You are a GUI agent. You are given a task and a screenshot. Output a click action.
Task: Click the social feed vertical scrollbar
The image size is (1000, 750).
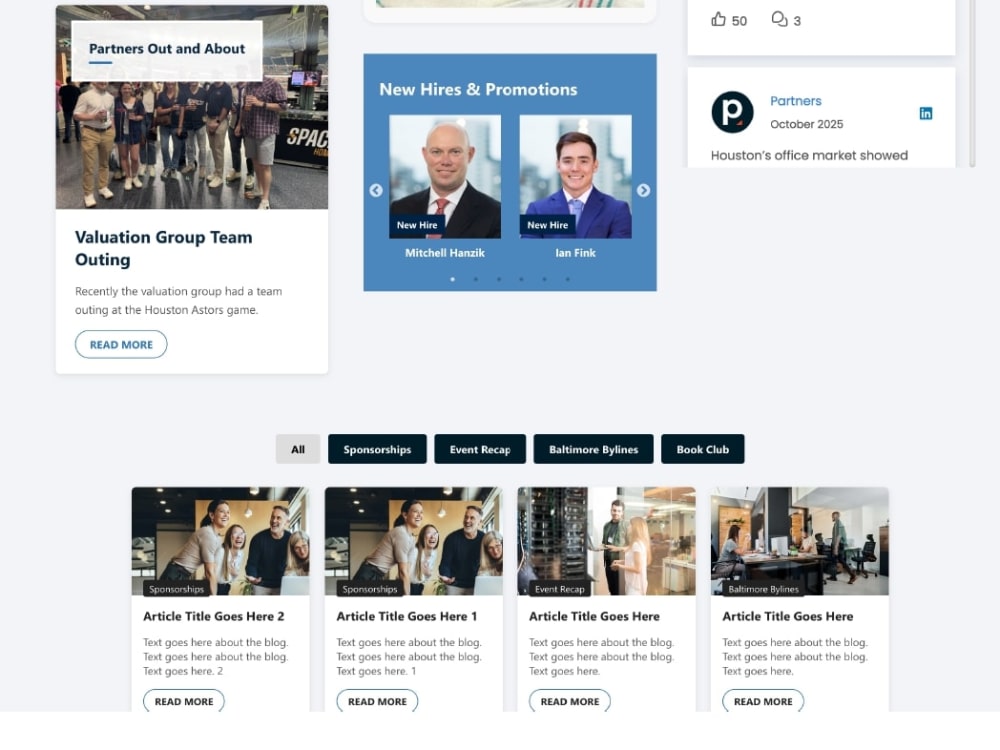click(972, 83)
